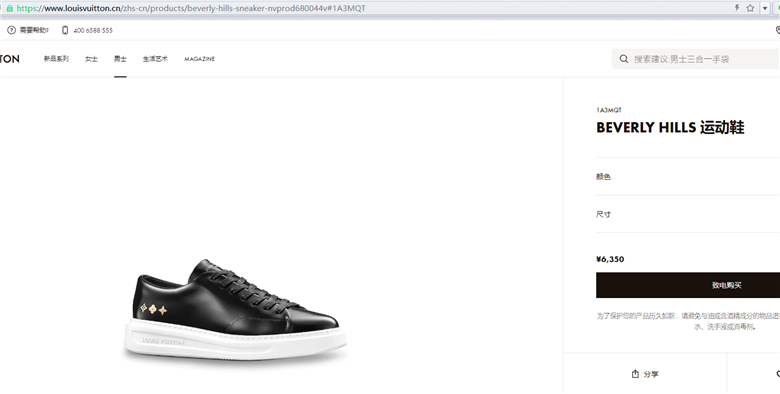Select the 男士 navigation tab

point(120,59)
